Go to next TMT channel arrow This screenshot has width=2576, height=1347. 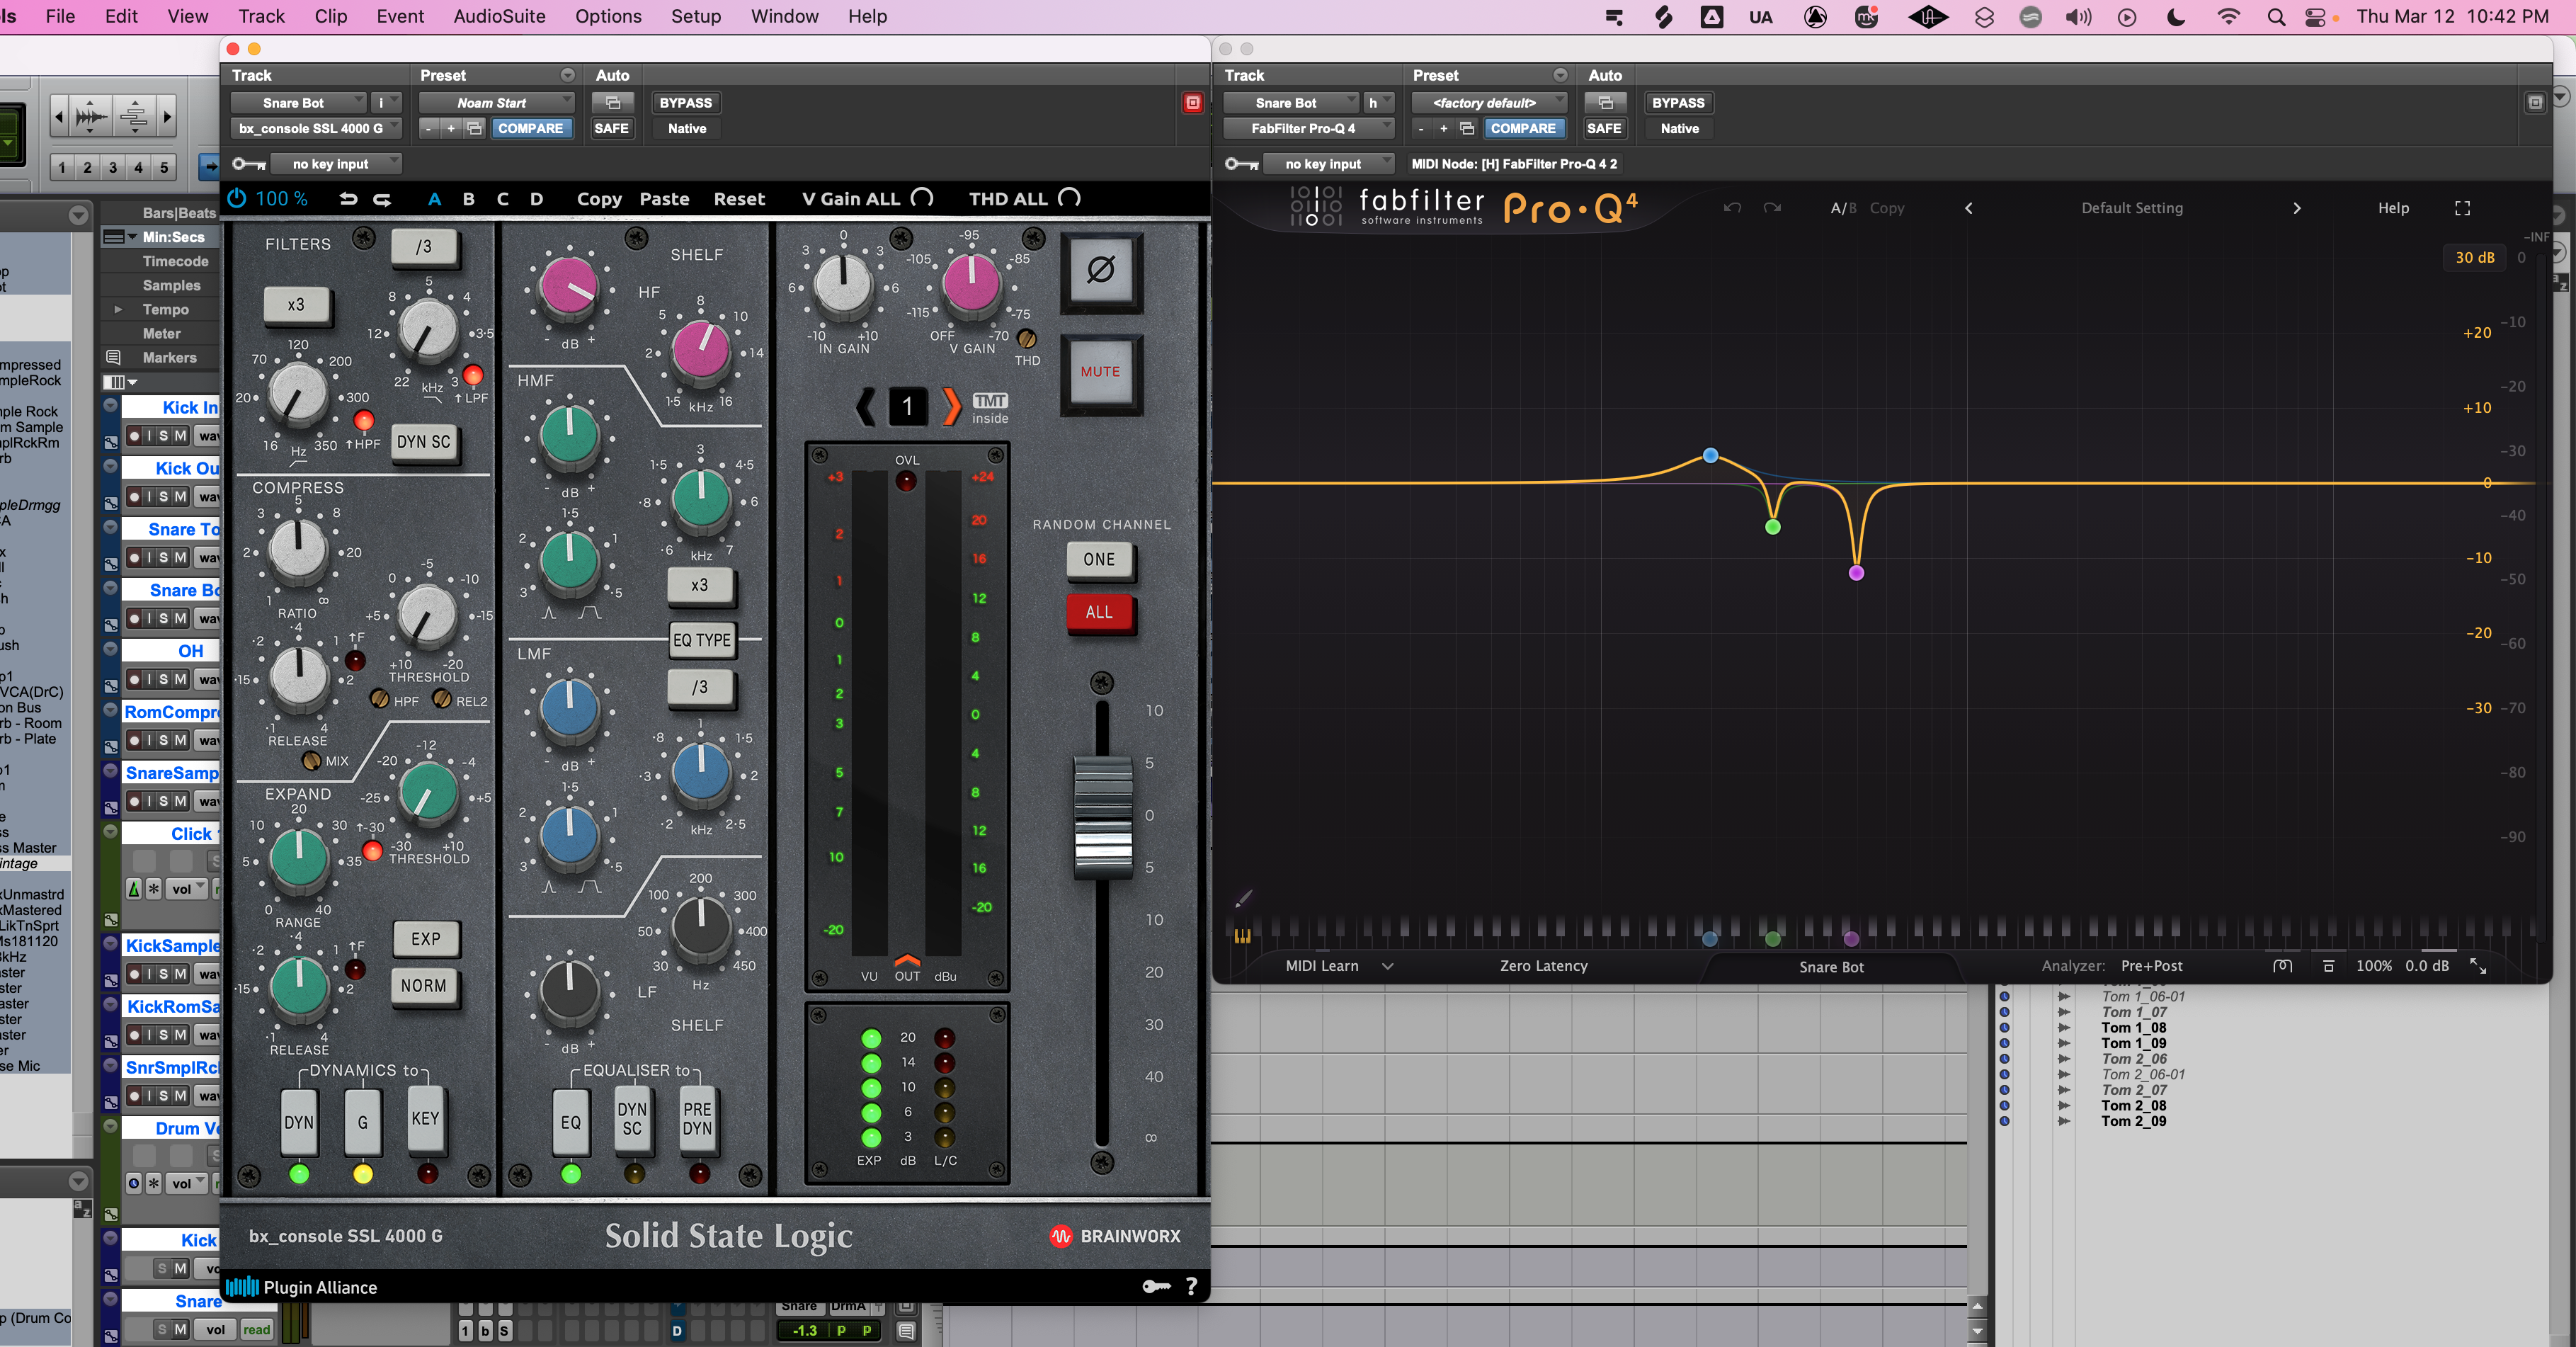(x=951, y=406)
